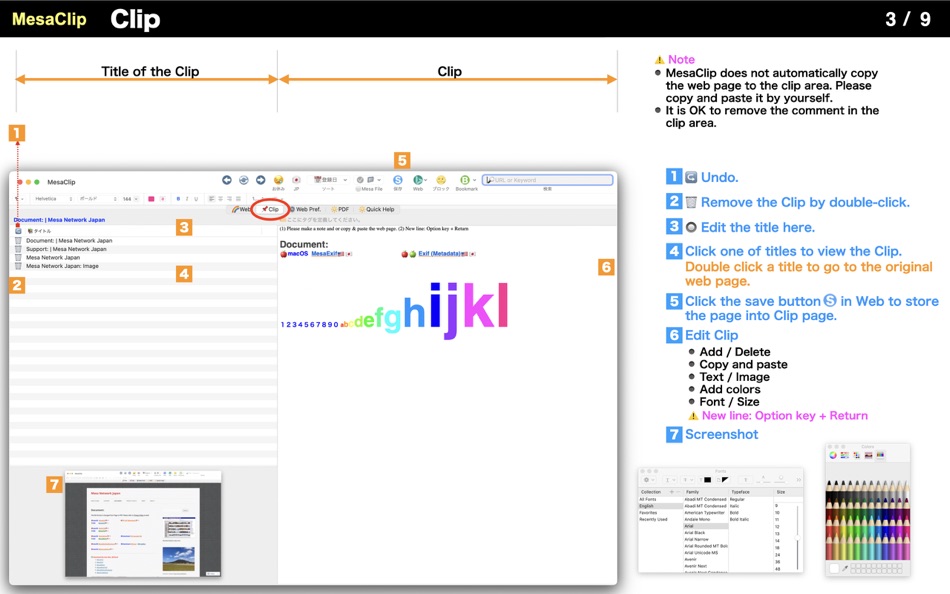Open the gear actions menu in Fonts panel
The image size is (950, 594).
tap(649, 480)
